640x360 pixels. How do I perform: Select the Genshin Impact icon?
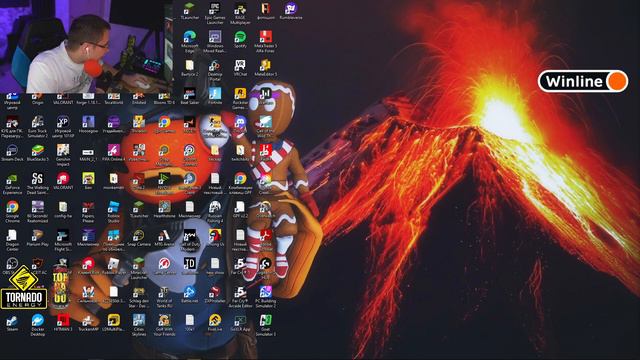coord(63,155)
